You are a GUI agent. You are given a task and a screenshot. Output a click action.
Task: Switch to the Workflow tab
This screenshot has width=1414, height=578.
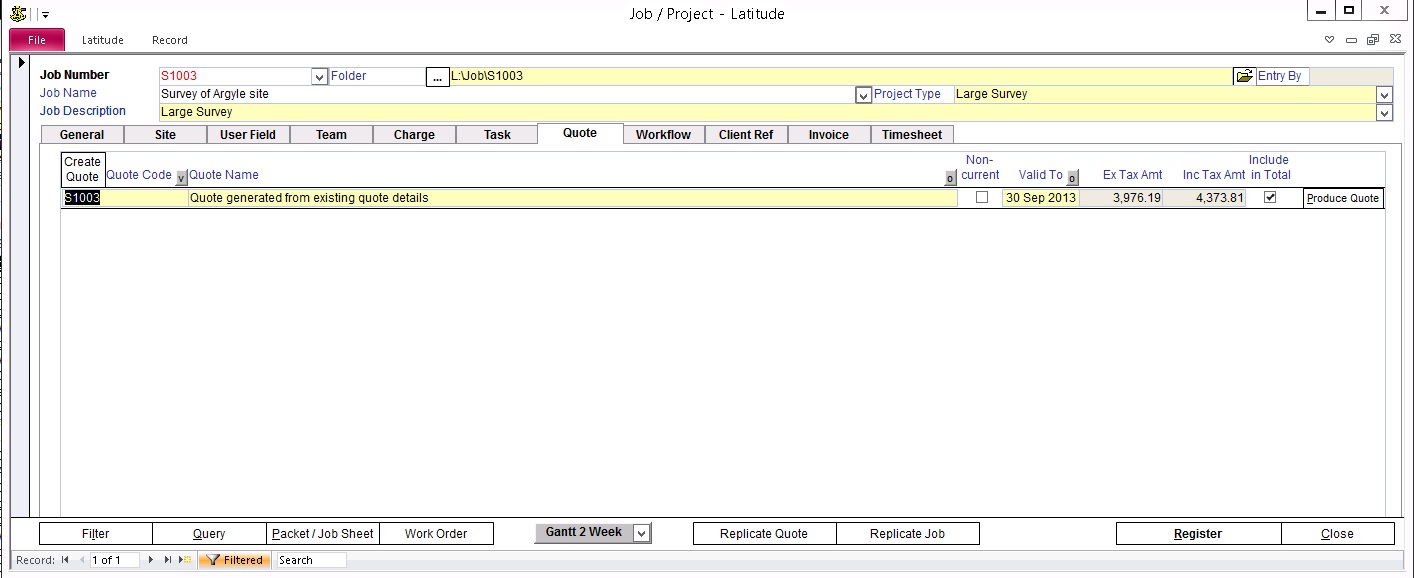[663, 135]
